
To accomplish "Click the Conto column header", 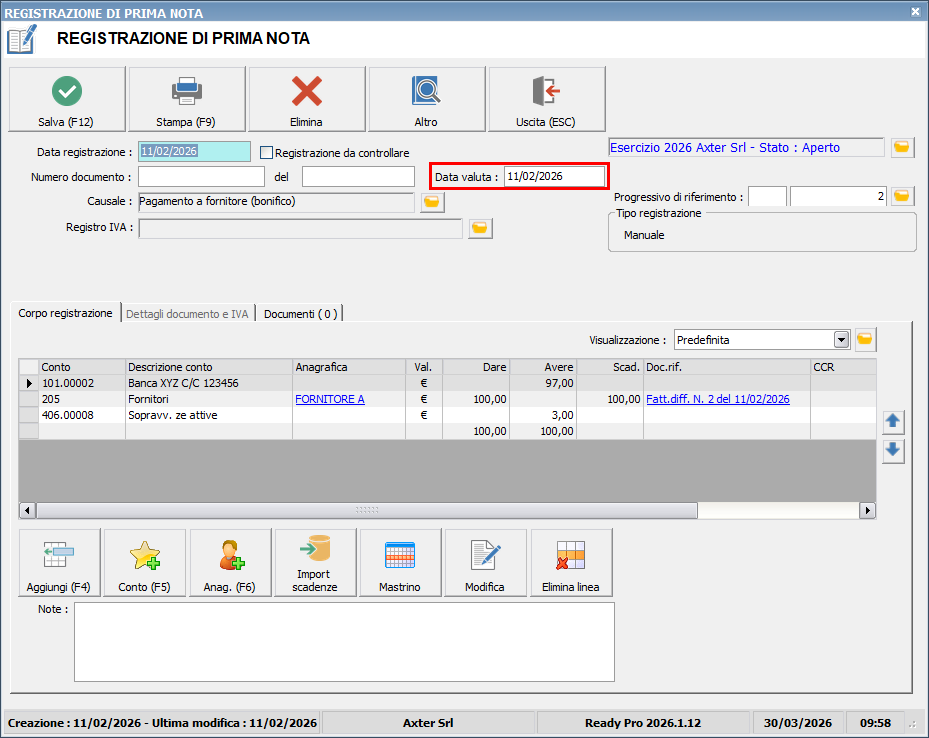I will [82, 367].
